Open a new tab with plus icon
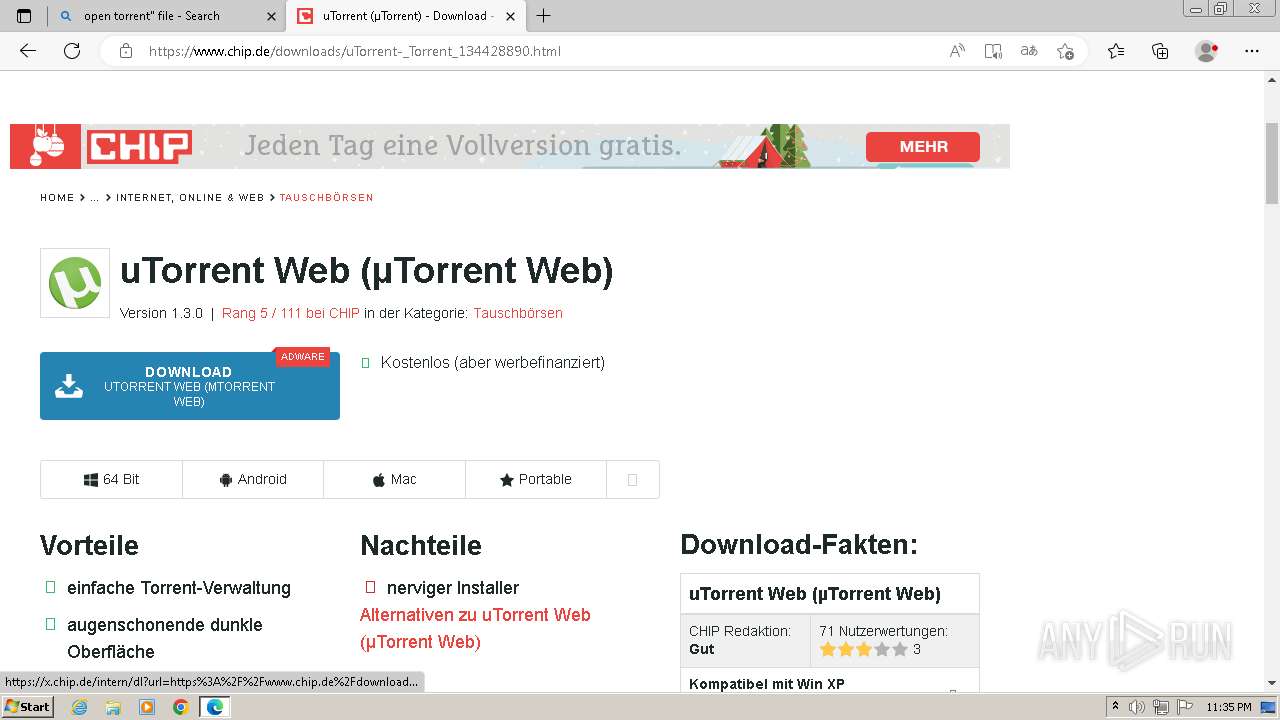The width and height of the screenshot is (1280, 720). [543, 16]
